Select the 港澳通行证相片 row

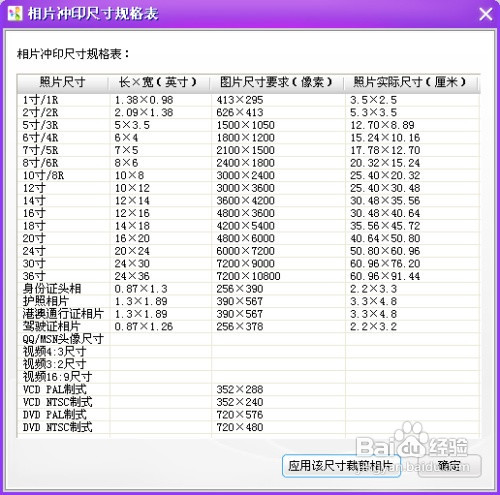248,314
